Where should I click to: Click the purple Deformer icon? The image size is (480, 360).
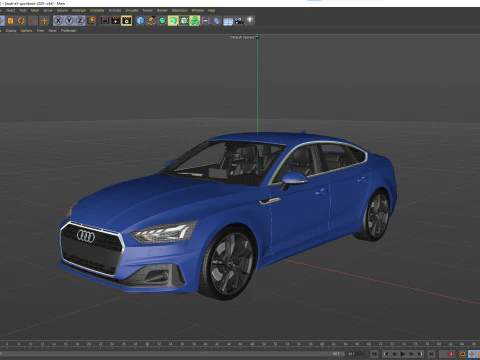point(206,21)
